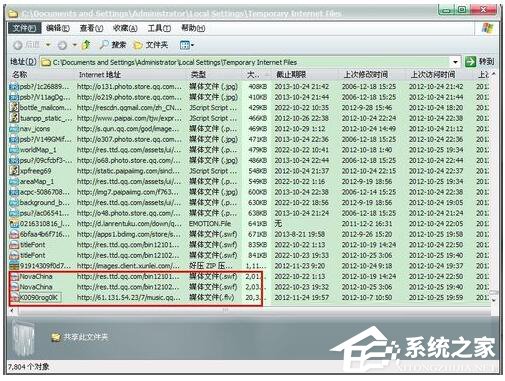Image resolution: width=505 pixels, height=381 pixels.
Task: Select the titleFont 841KB swf icon
Action: 14,256
